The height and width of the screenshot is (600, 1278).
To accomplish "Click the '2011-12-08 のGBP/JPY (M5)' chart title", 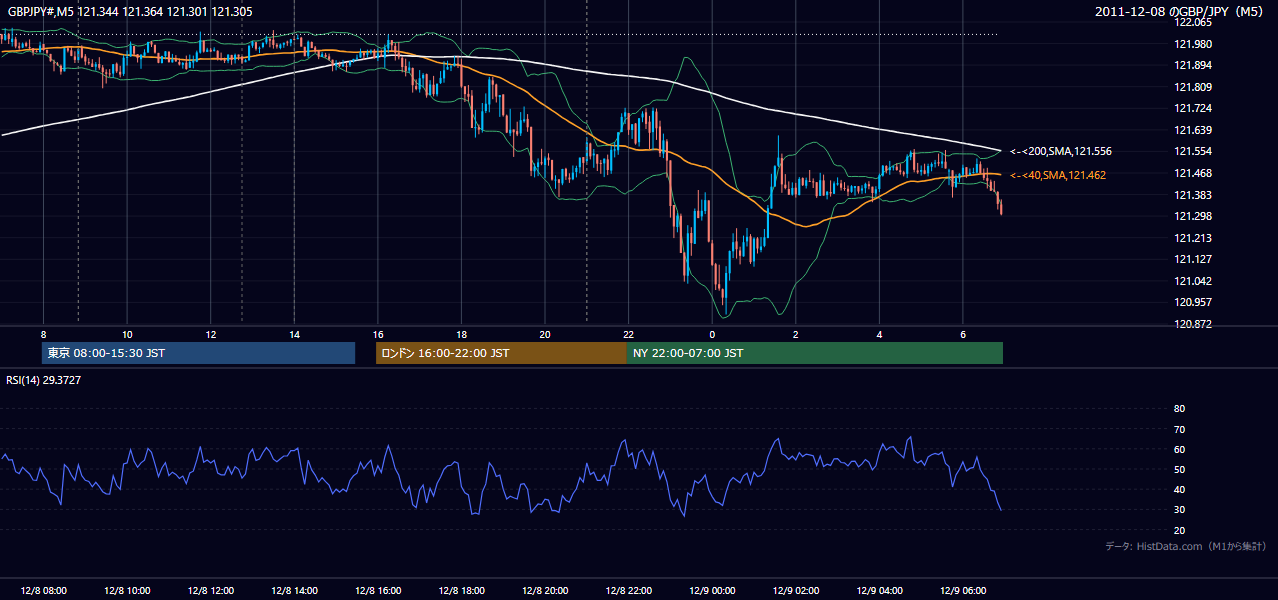I will tap(1180, 12).
